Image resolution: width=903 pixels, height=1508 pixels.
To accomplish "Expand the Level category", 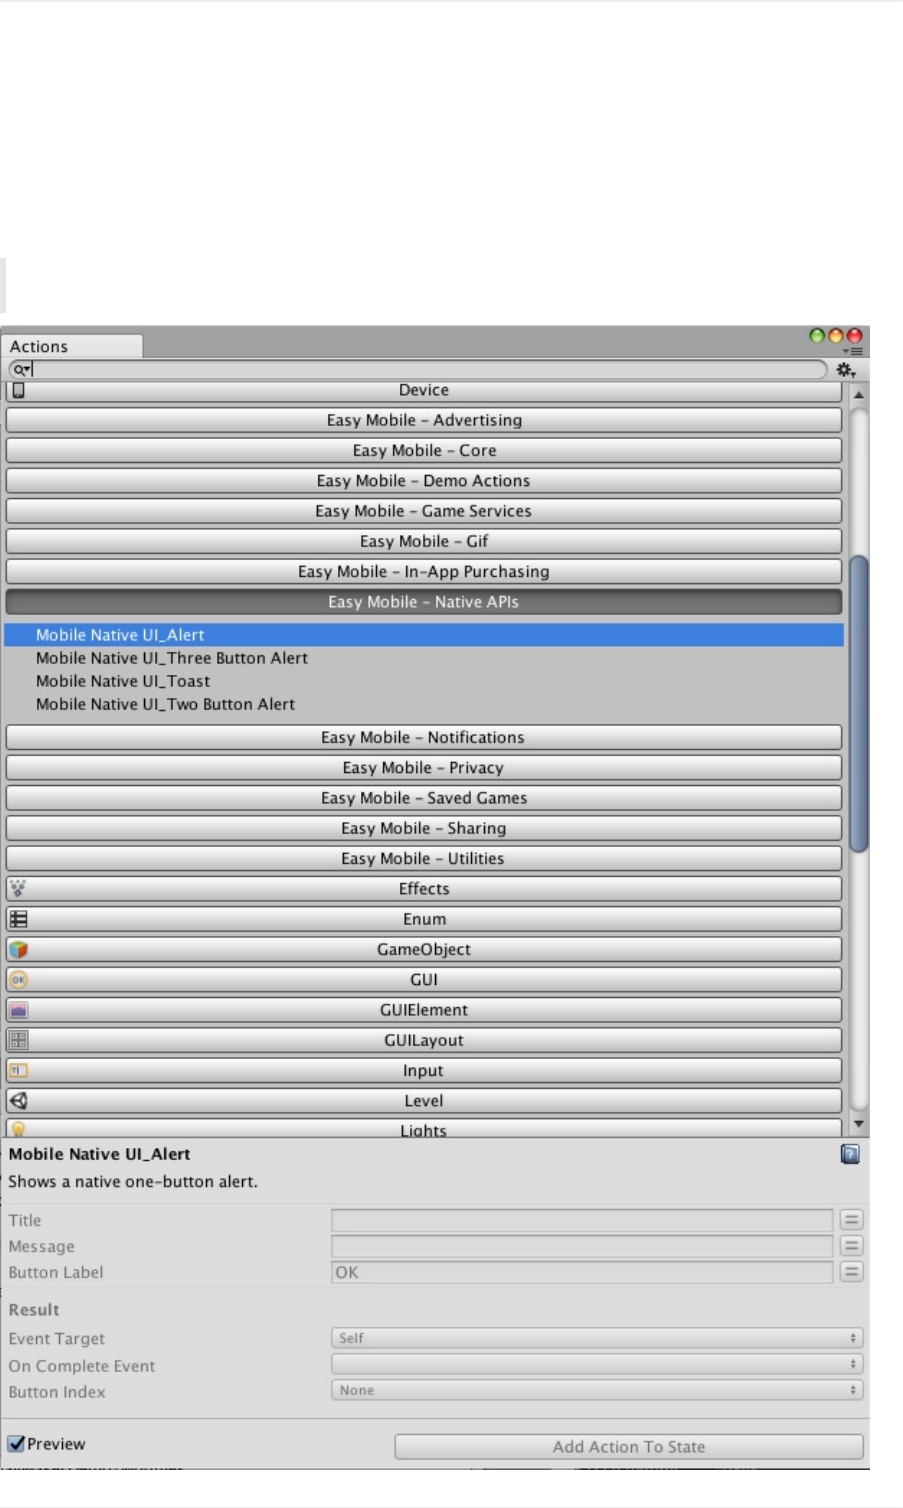I will click(424, 1101).
